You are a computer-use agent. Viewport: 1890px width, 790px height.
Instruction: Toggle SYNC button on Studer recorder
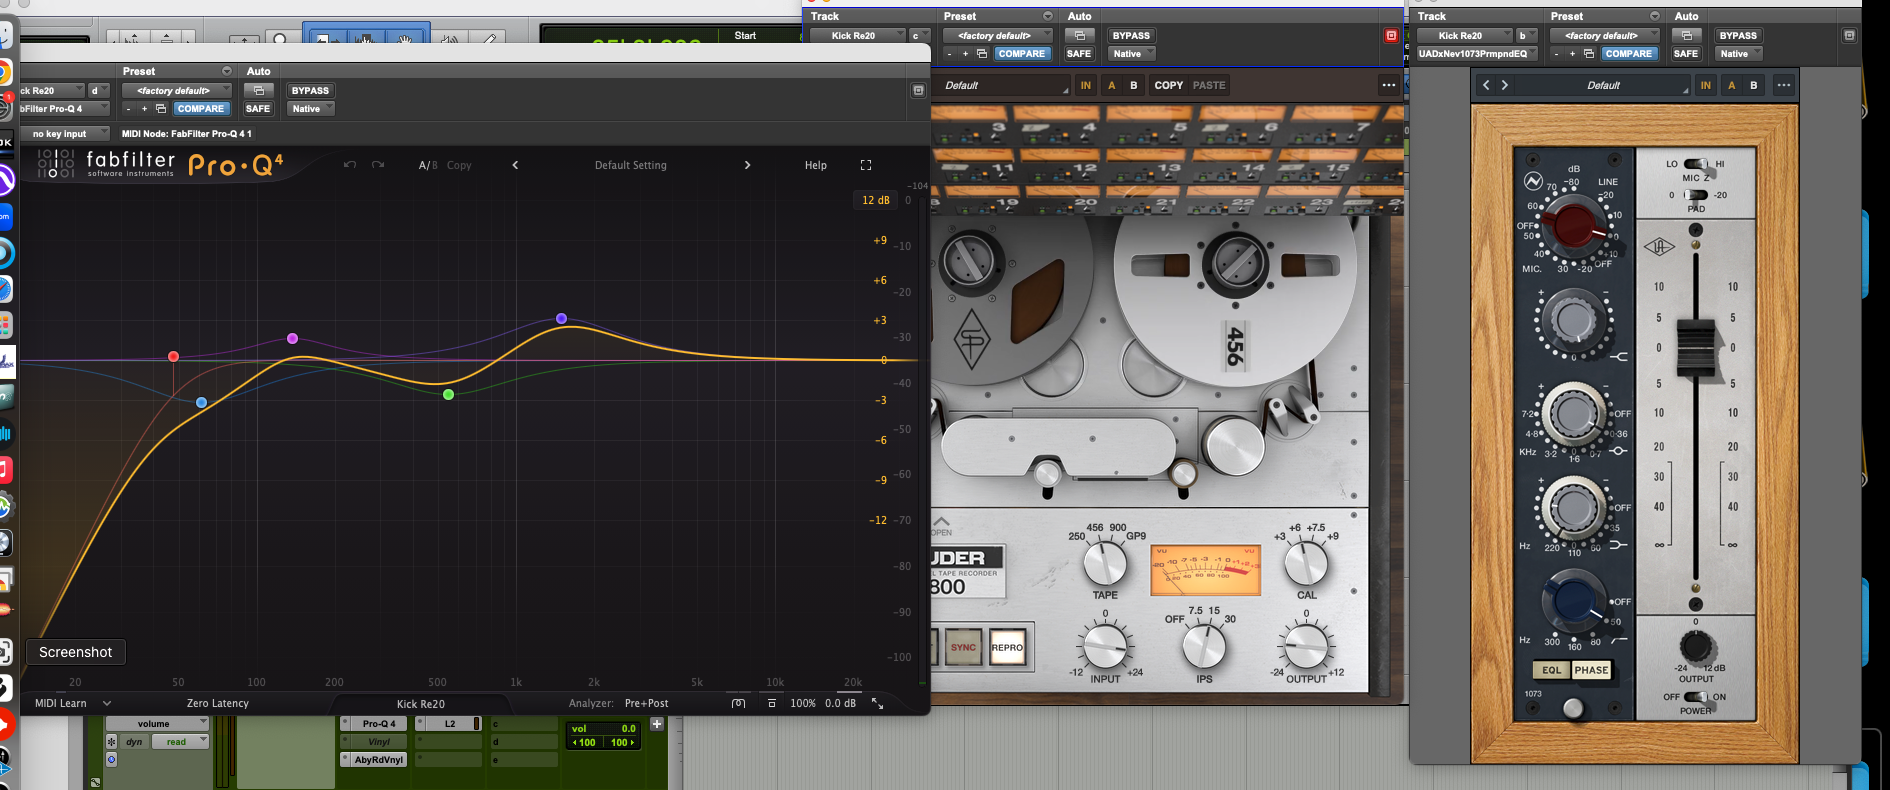click(x=963, y=648)
